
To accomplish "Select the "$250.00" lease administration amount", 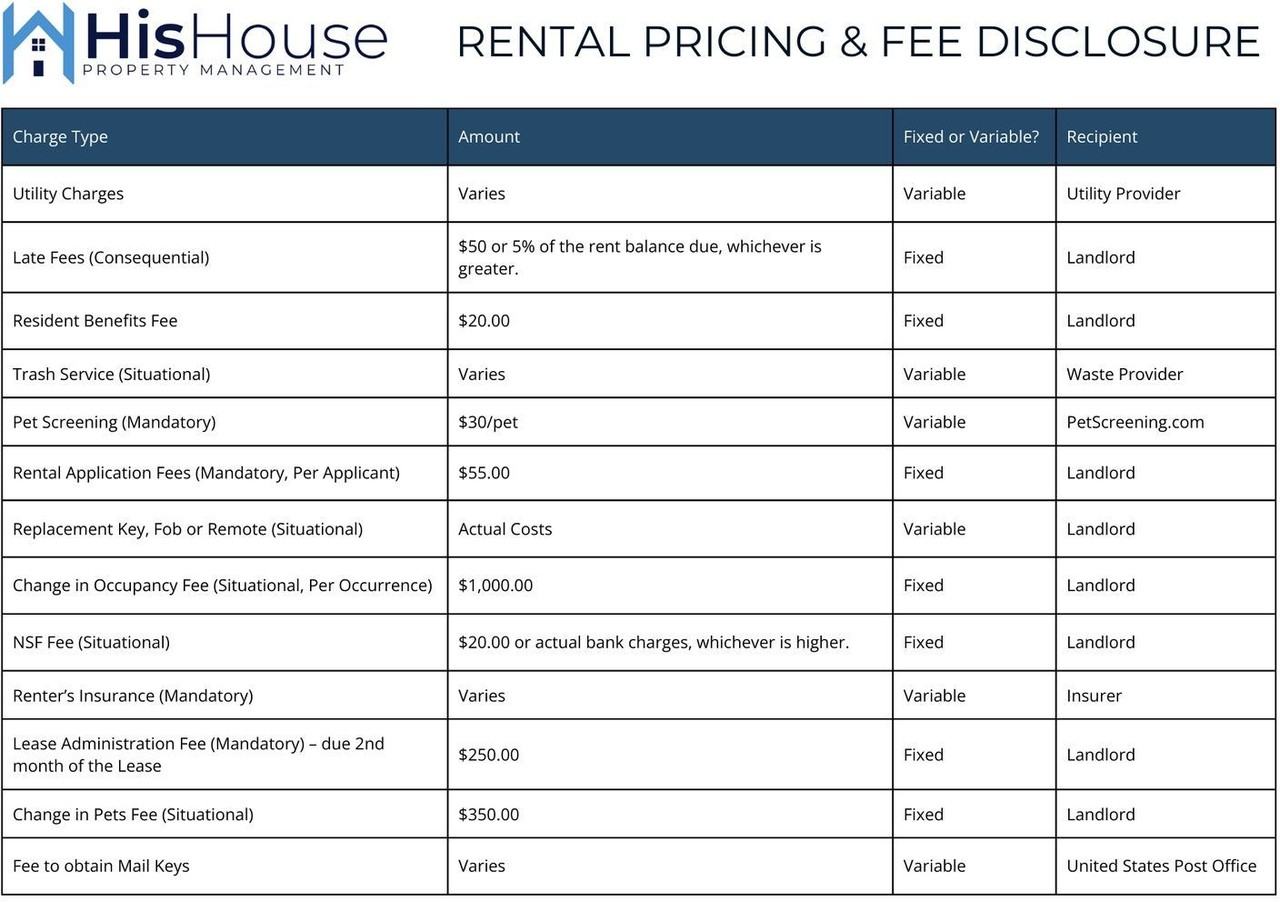I will [x=489, y=755].
